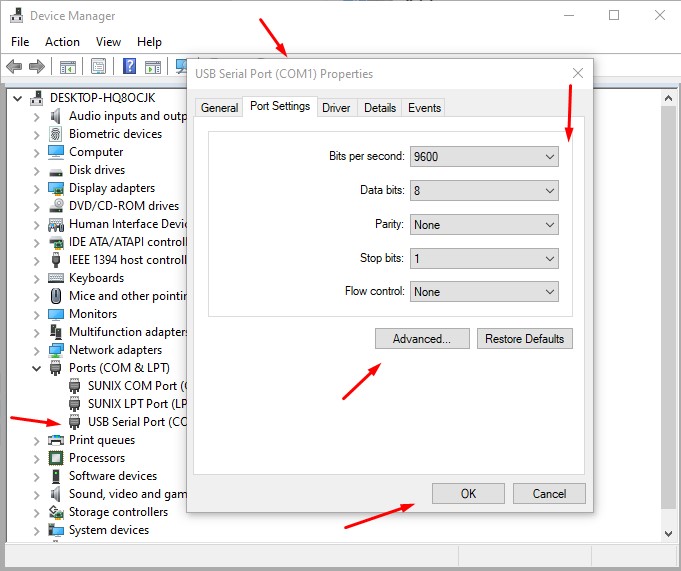Expand the Print queues category
The image size is (681, 571).
point(36,441)
